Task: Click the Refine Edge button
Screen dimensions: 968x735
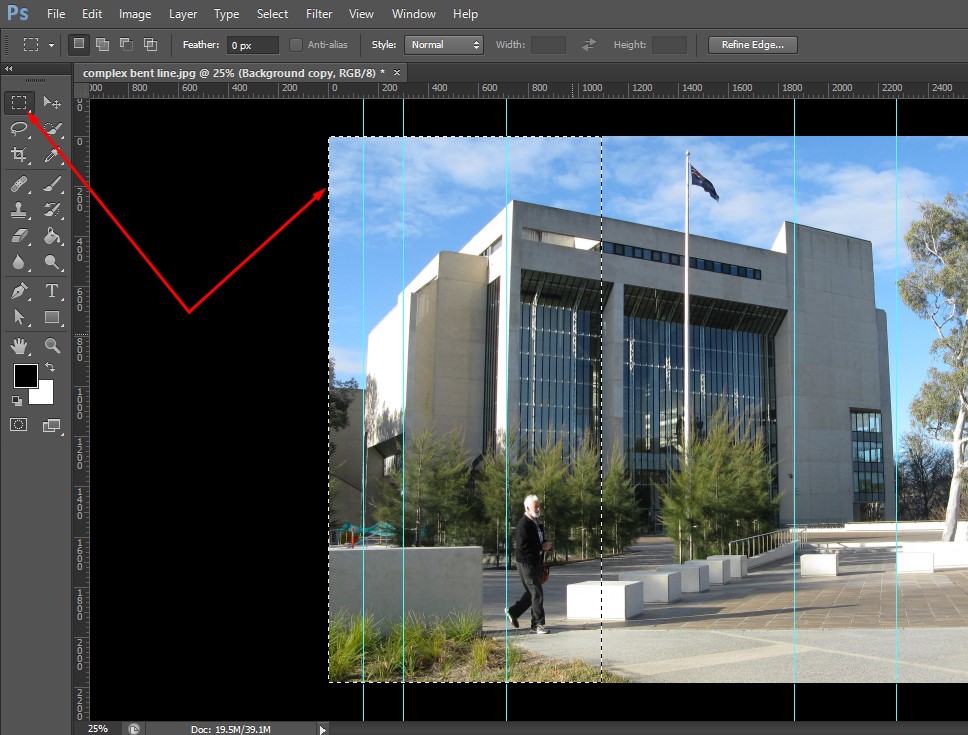Action: coord(751,44)
